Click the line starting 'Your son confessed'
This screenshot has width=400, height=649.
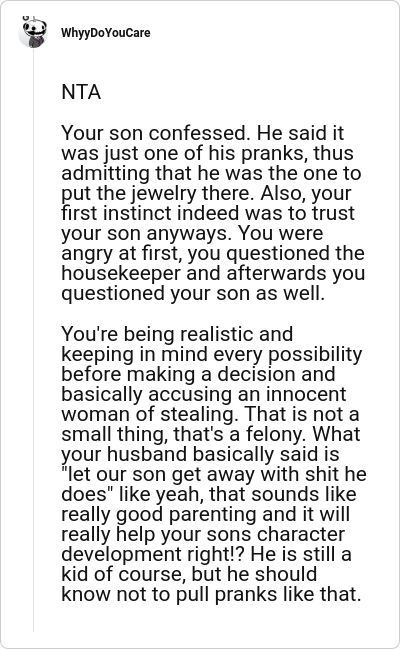point(203,133)
